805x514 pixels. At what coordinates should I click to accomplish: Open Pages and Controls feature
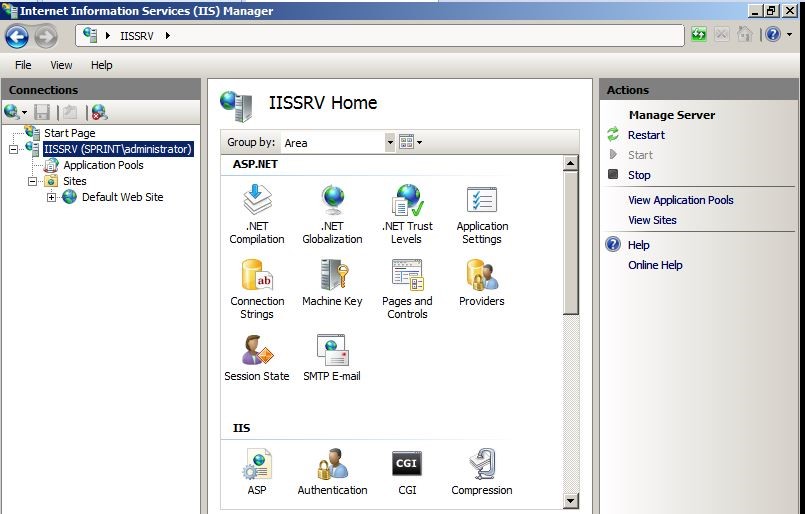click(x=407, y=289)
